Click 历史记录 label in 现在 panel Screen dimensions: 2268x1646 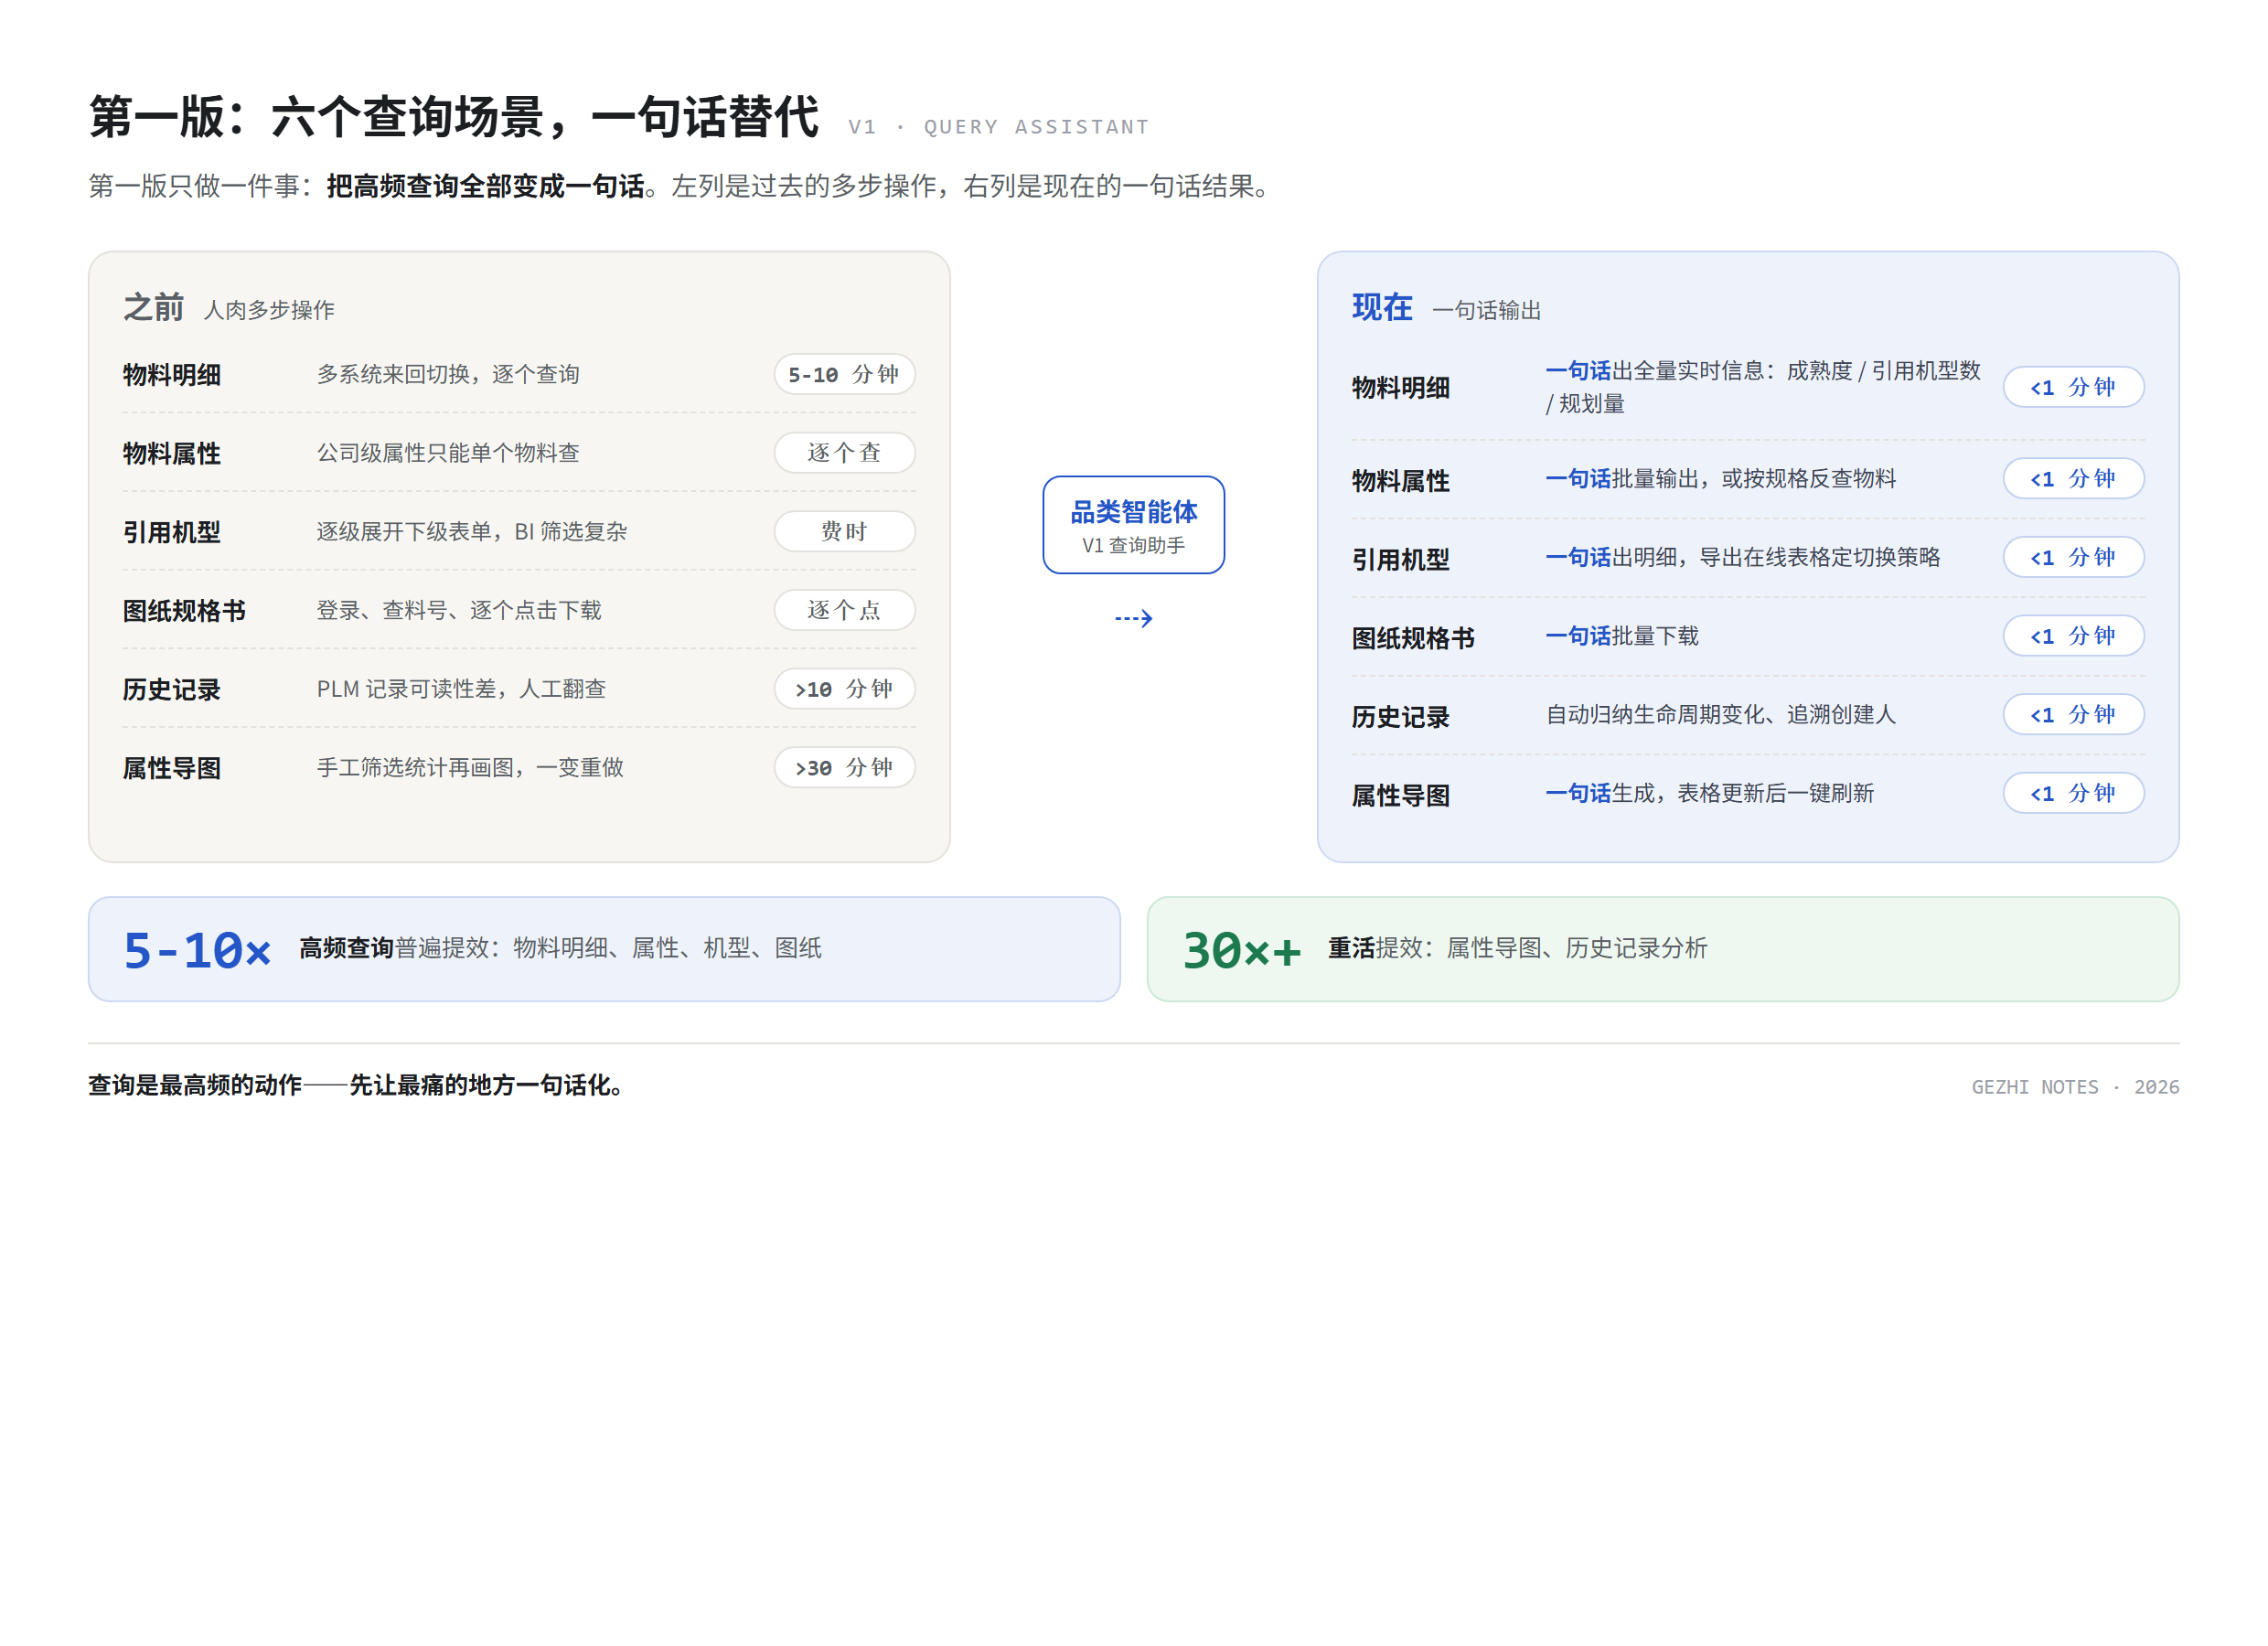(x=1401, y=717)
